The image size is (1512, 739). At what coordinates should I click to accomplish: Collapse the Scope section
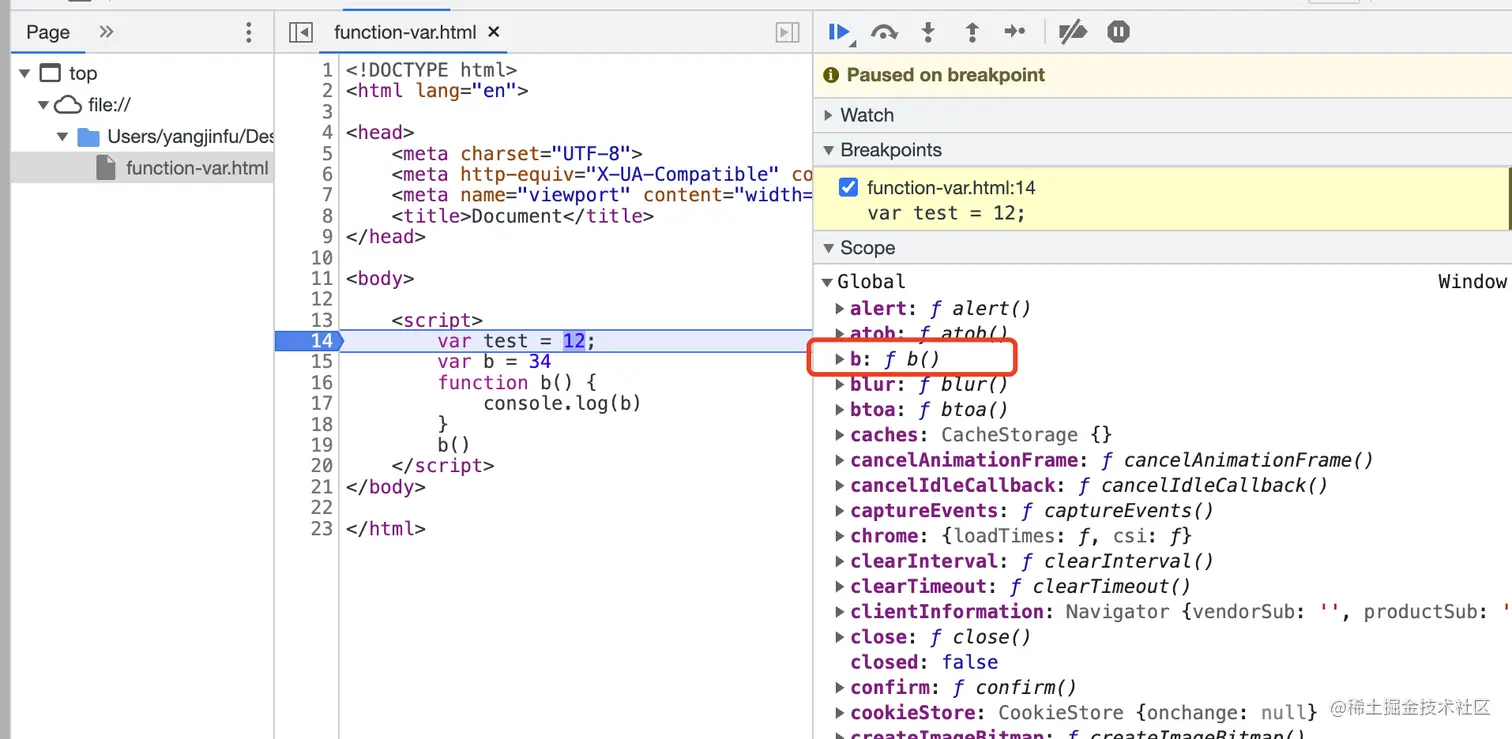828,248
